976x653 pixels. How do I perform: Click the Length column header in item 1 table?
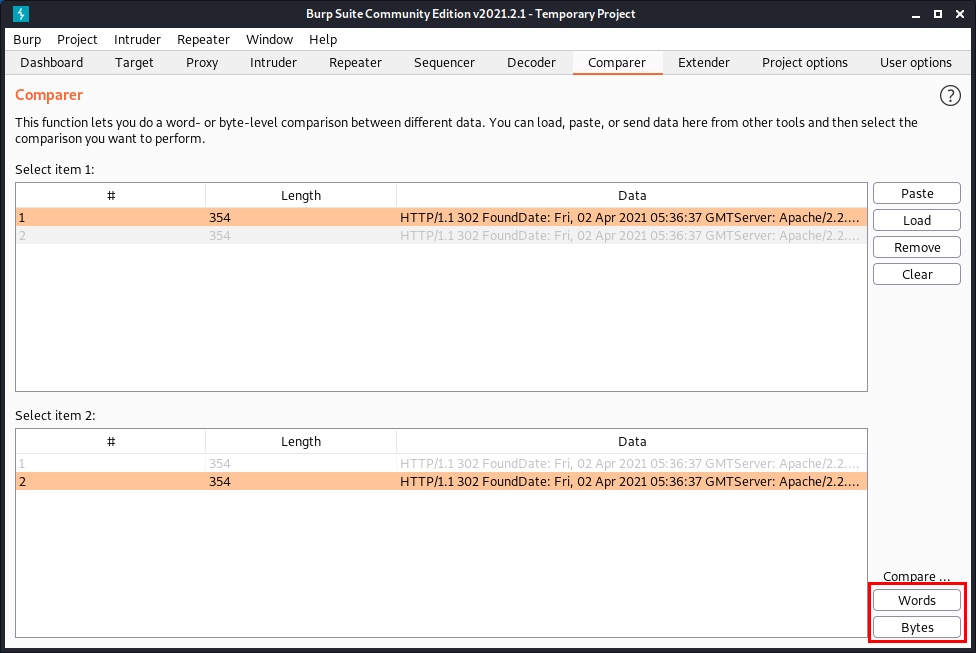click(x=301, y=195)
